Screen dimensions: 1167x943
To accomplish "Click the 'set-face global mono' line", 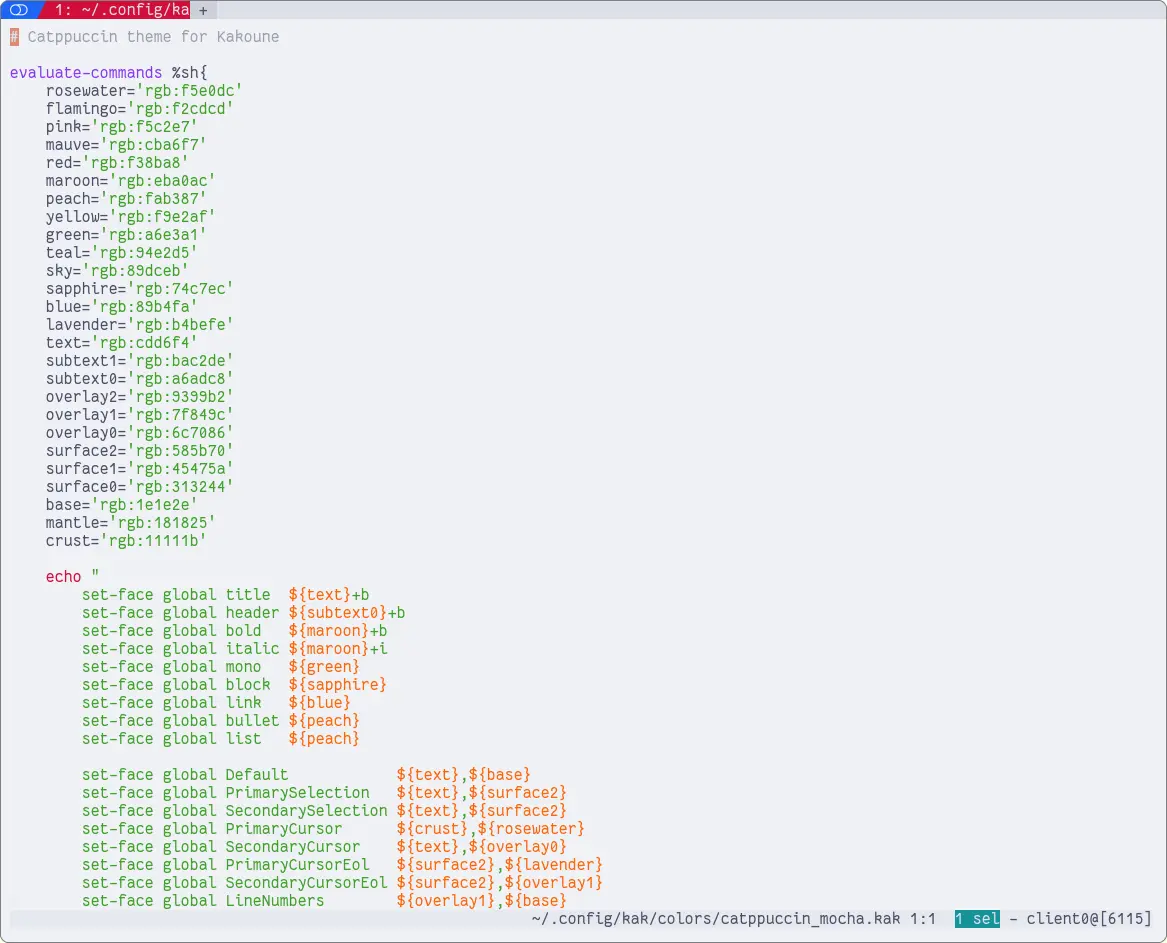I will pos(221,667).
